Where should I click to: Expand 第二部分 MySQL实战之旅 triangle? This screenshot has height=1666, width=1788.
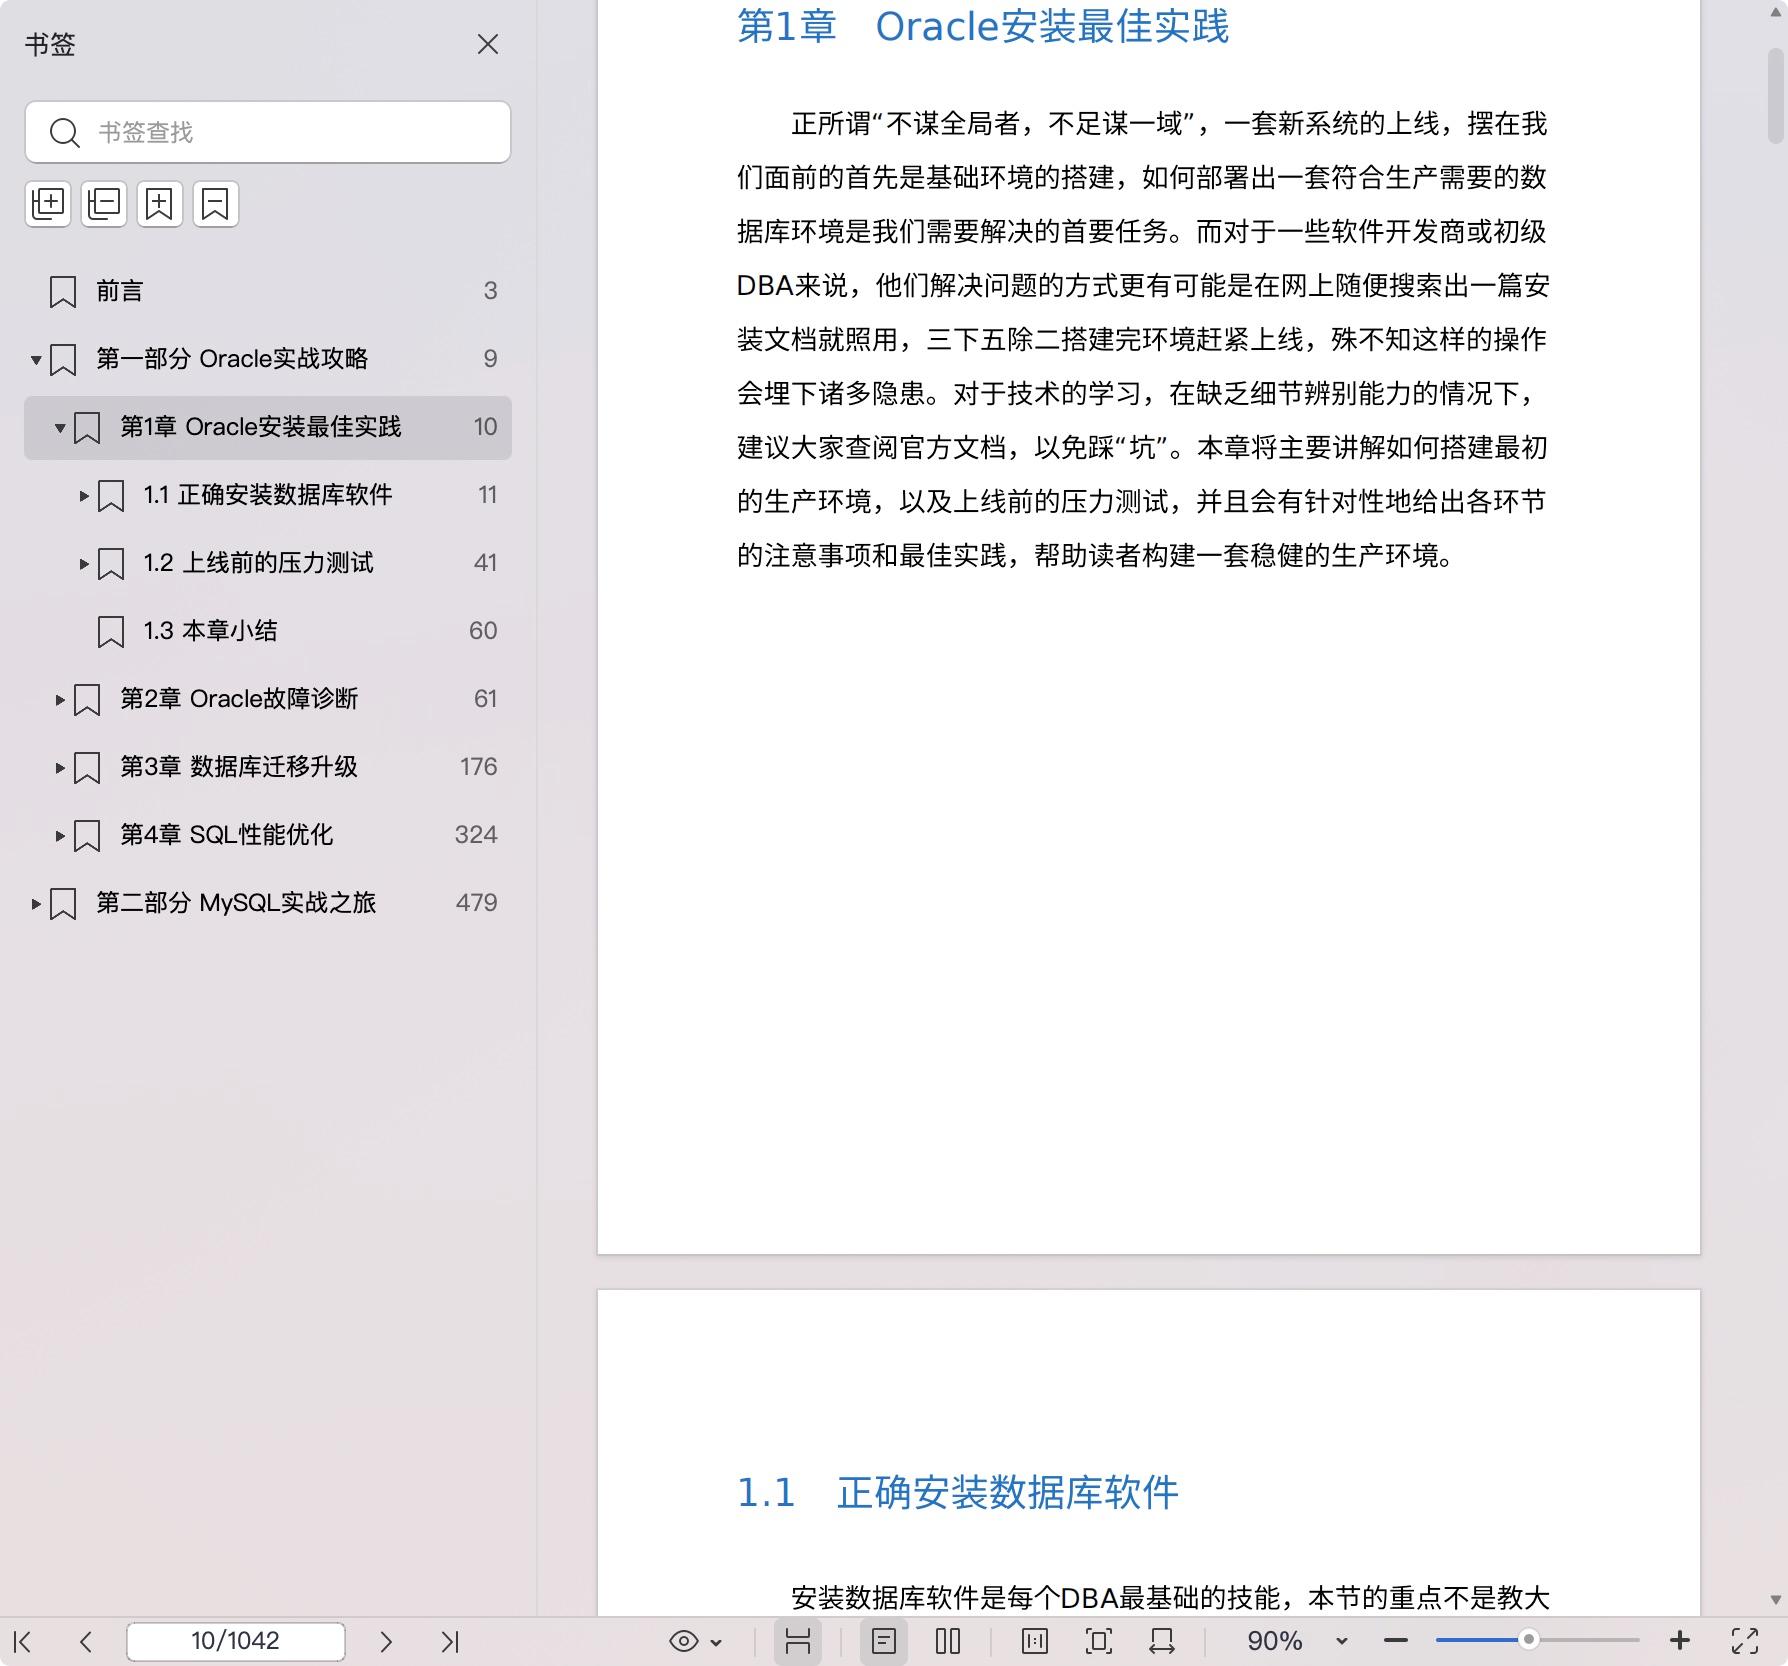[x=36, y=903]
